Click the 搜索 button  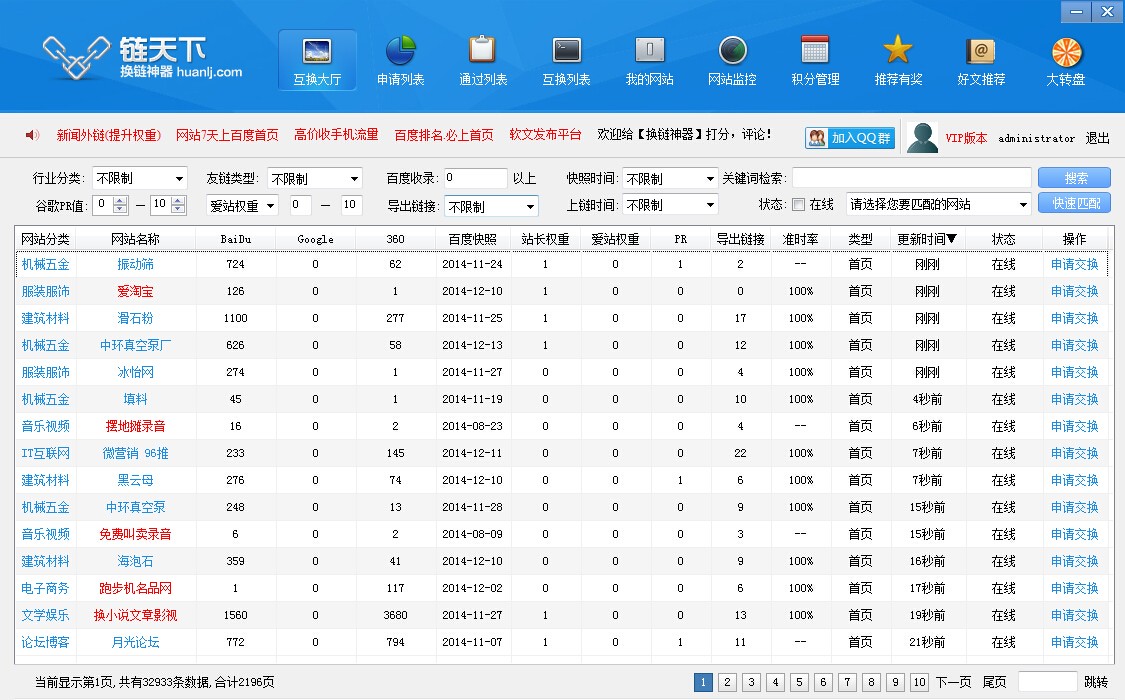[1075, 178]
